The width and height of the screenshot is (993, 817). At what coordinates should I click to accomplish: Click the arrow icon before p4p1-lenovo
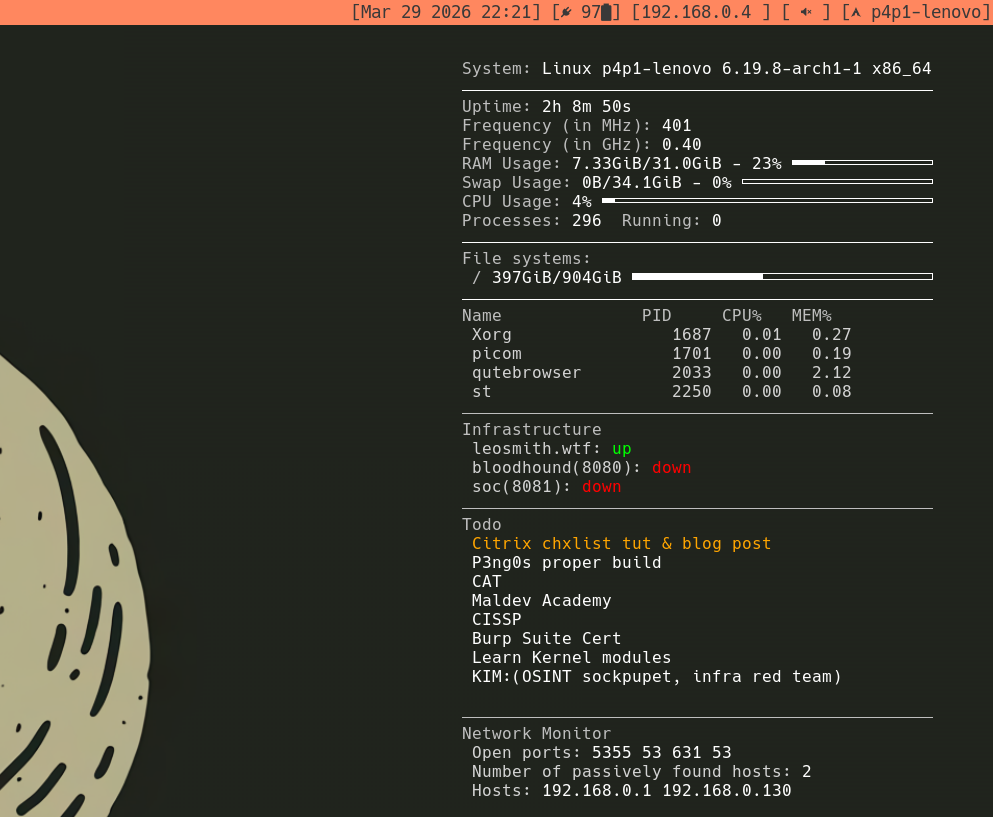pyautogui.click(x=856, y=12)
